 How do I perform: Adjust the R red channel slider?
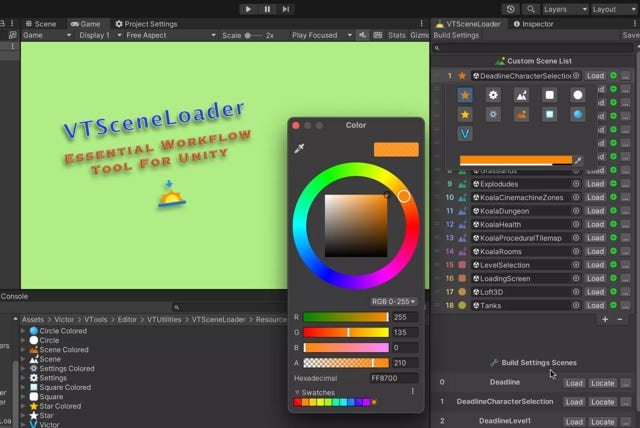click(346, 317)
